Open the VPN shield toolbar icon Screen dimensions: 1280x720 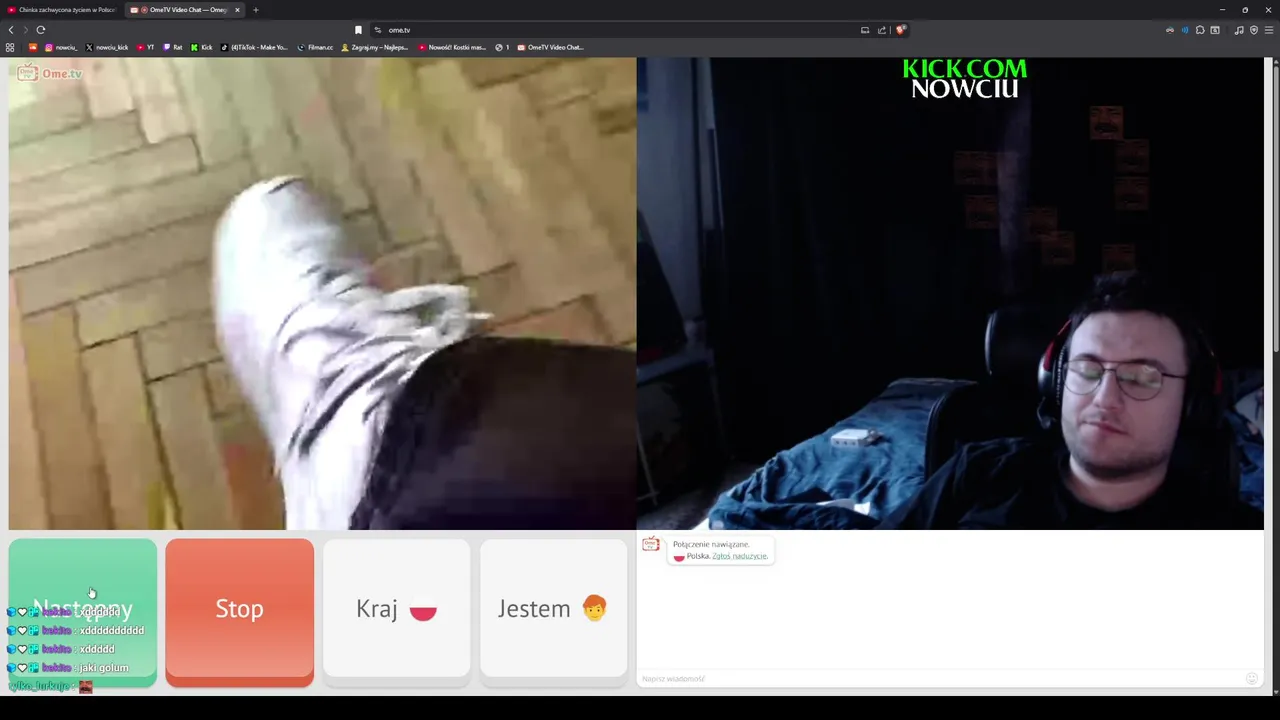[x=1254, y=30]
